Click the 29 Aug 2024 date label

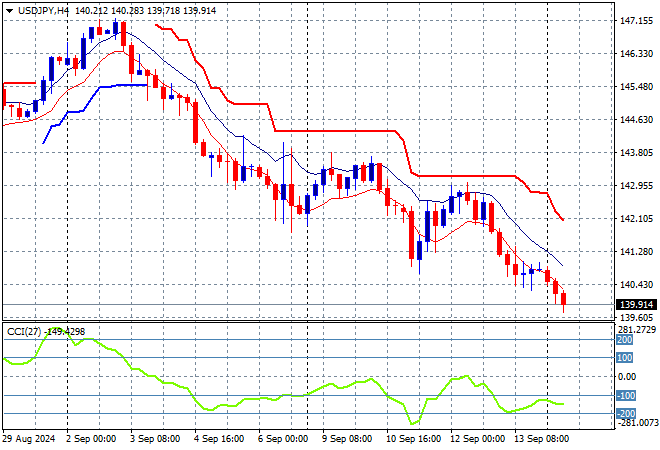pyautogui.click(x=29, y=439)
